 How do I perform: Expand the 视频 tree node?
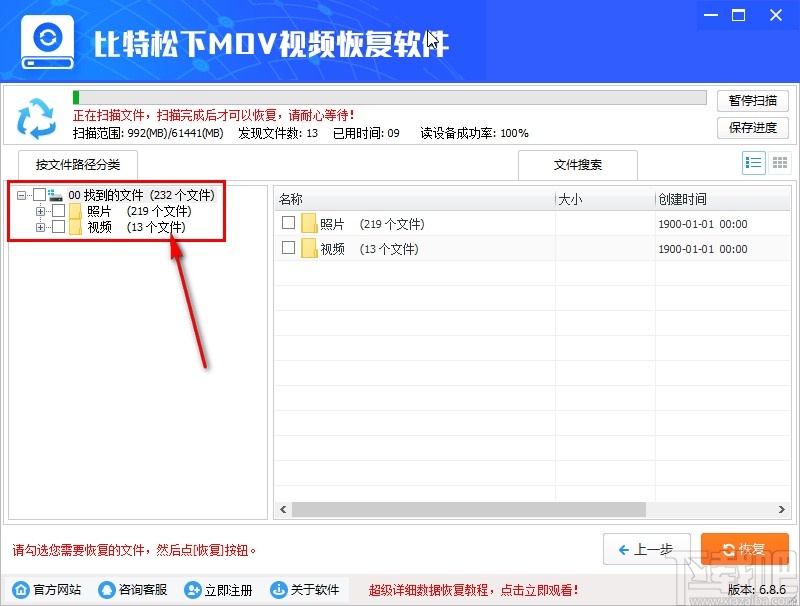tap(40, 227)
